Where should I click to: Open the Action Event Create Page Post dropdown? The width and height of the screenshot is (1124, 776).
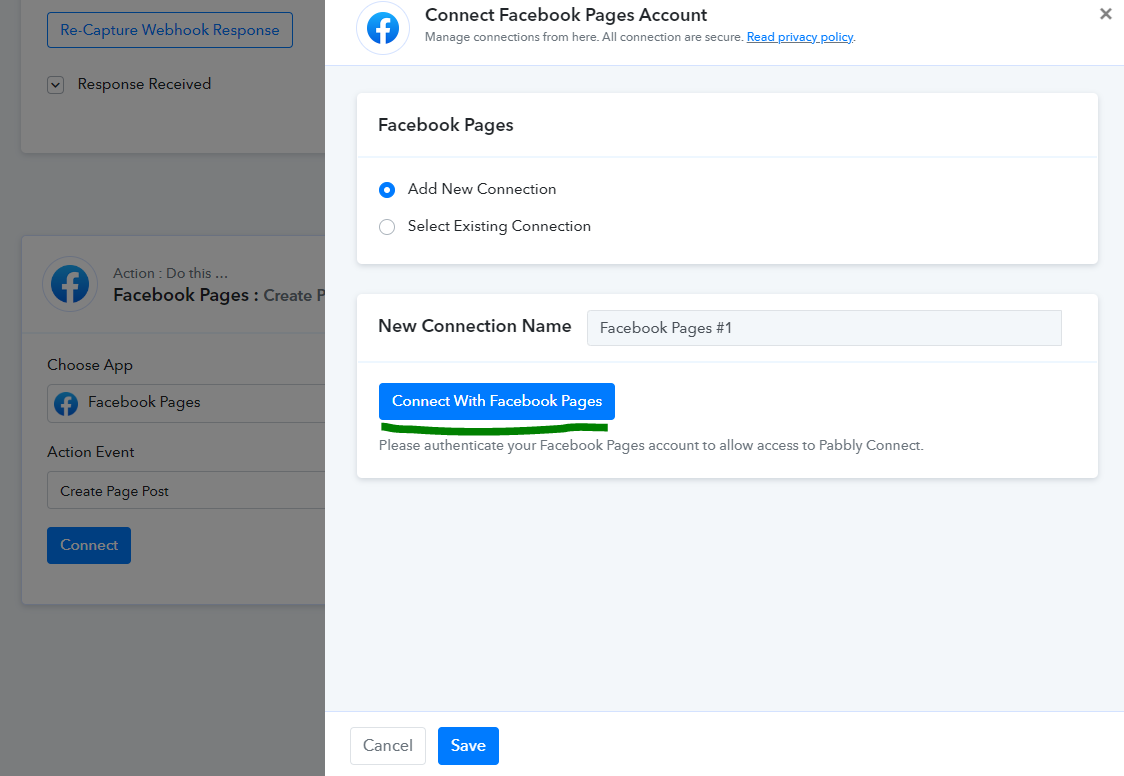coord(186,491)
